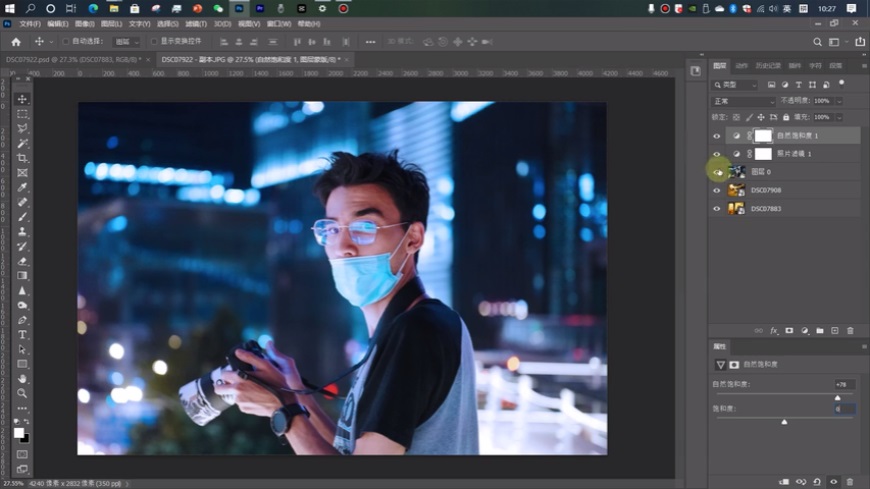Open the Properties panel options menu
870x489 pixels.
tap(864, 346)
